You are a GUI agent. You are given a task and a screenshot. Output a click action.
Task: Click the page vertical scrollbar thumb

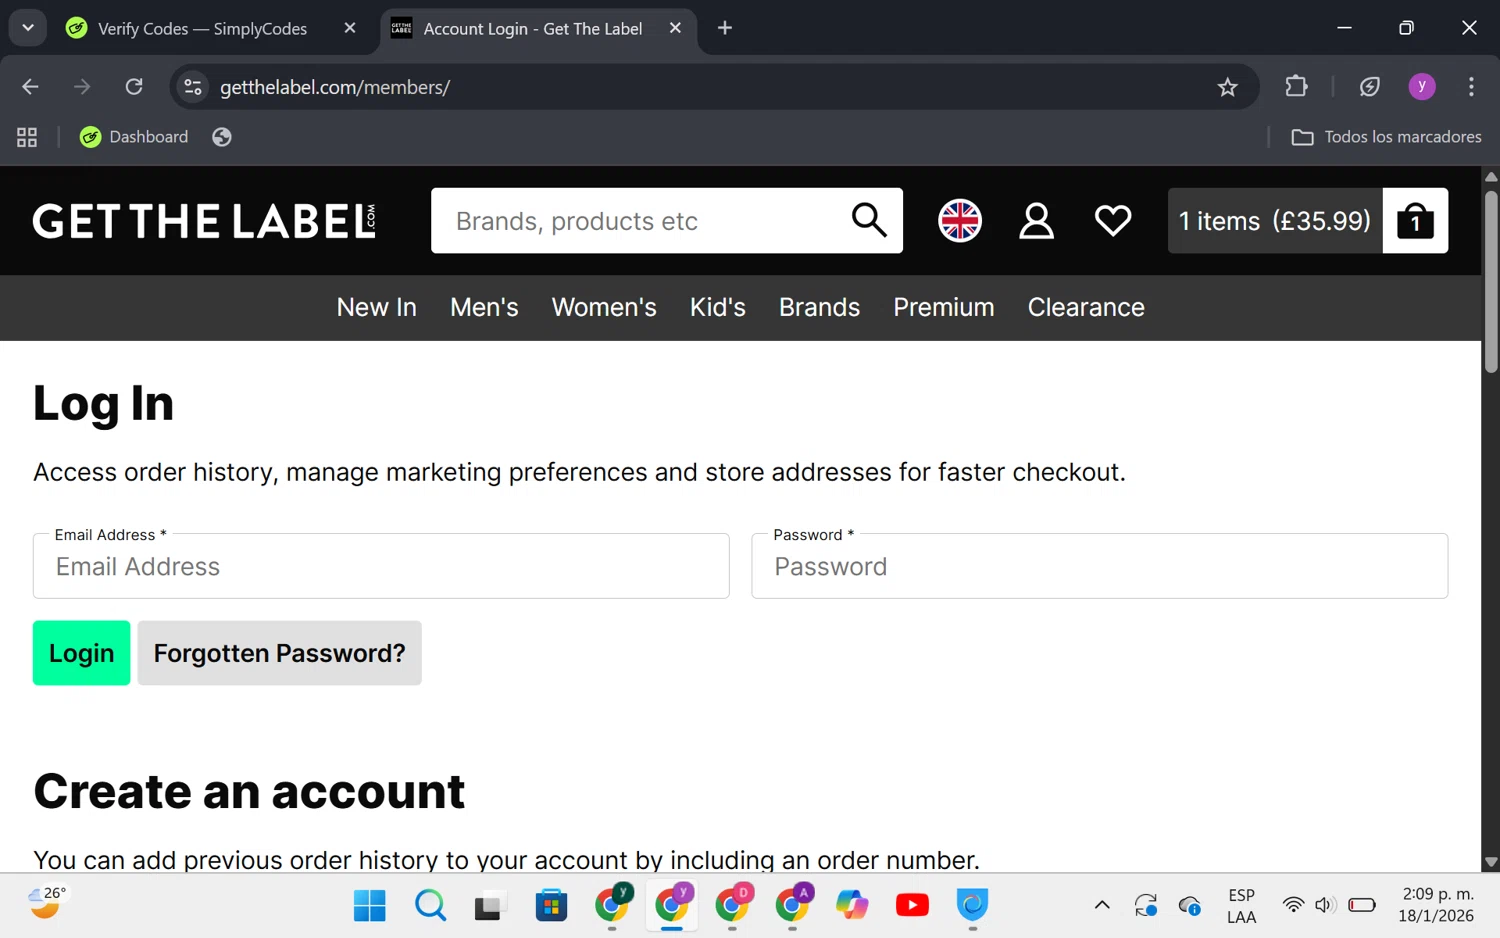(x=1490, y=280)
